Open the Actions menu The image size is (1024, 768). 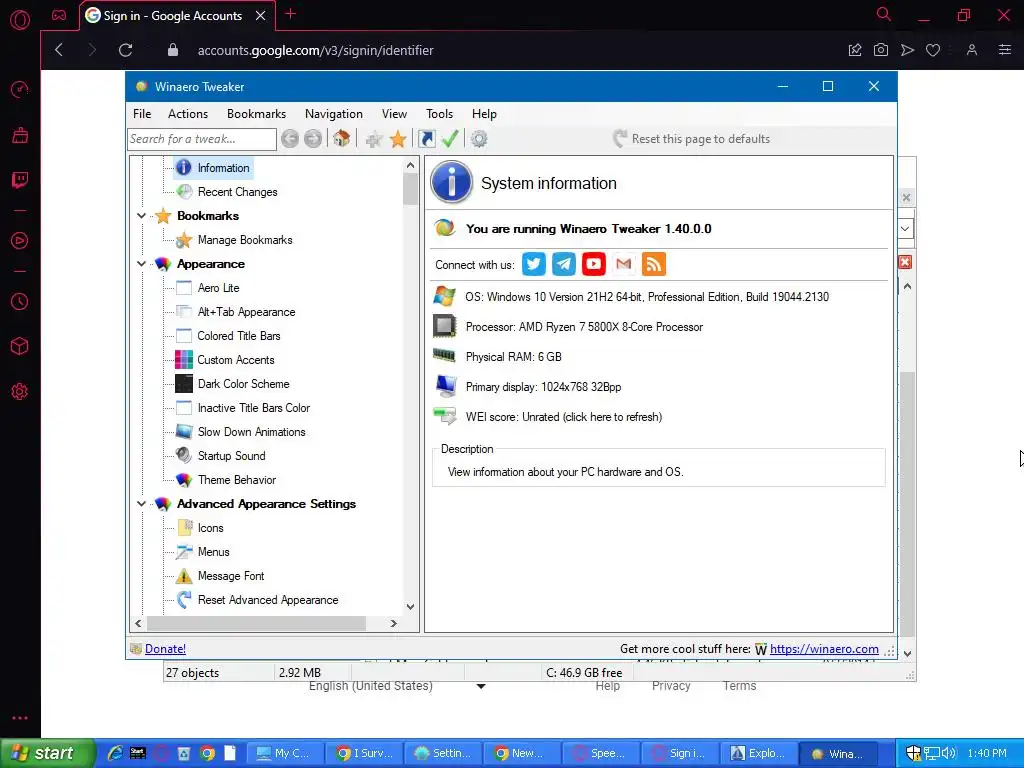[187, 114]
